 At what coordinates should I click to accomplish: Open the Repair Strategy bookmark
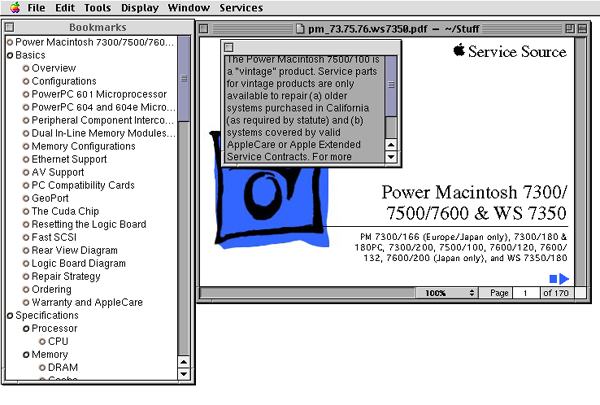66,276
